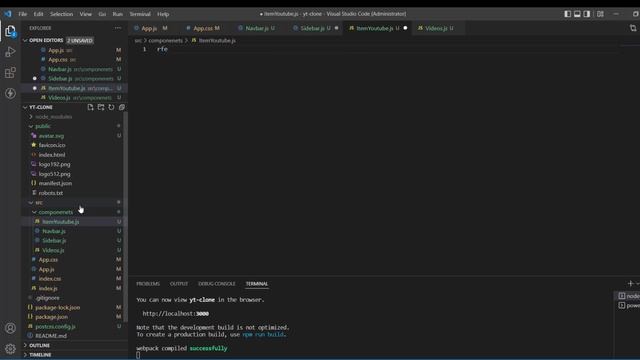Collapse all folders in Explorer
This screenshot has height=360, width=640.
pos(122,107)
